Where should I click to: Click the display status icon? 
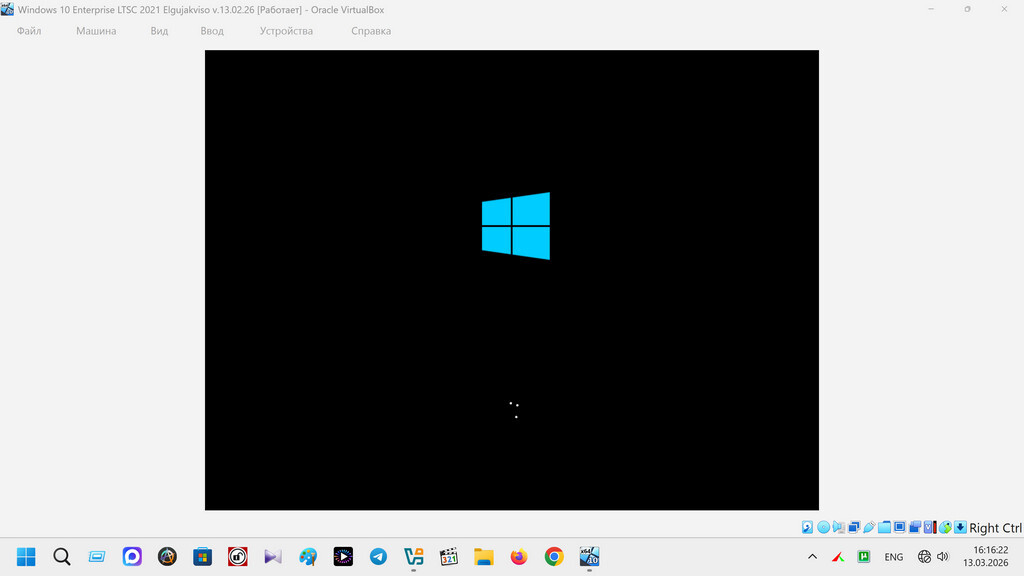click(899, 527)
